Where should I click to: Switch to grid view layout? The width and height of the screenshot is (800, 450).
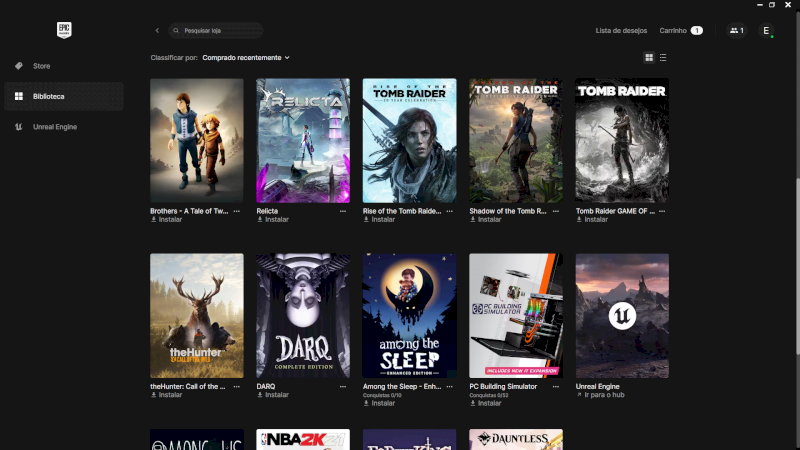pos(649,58)
